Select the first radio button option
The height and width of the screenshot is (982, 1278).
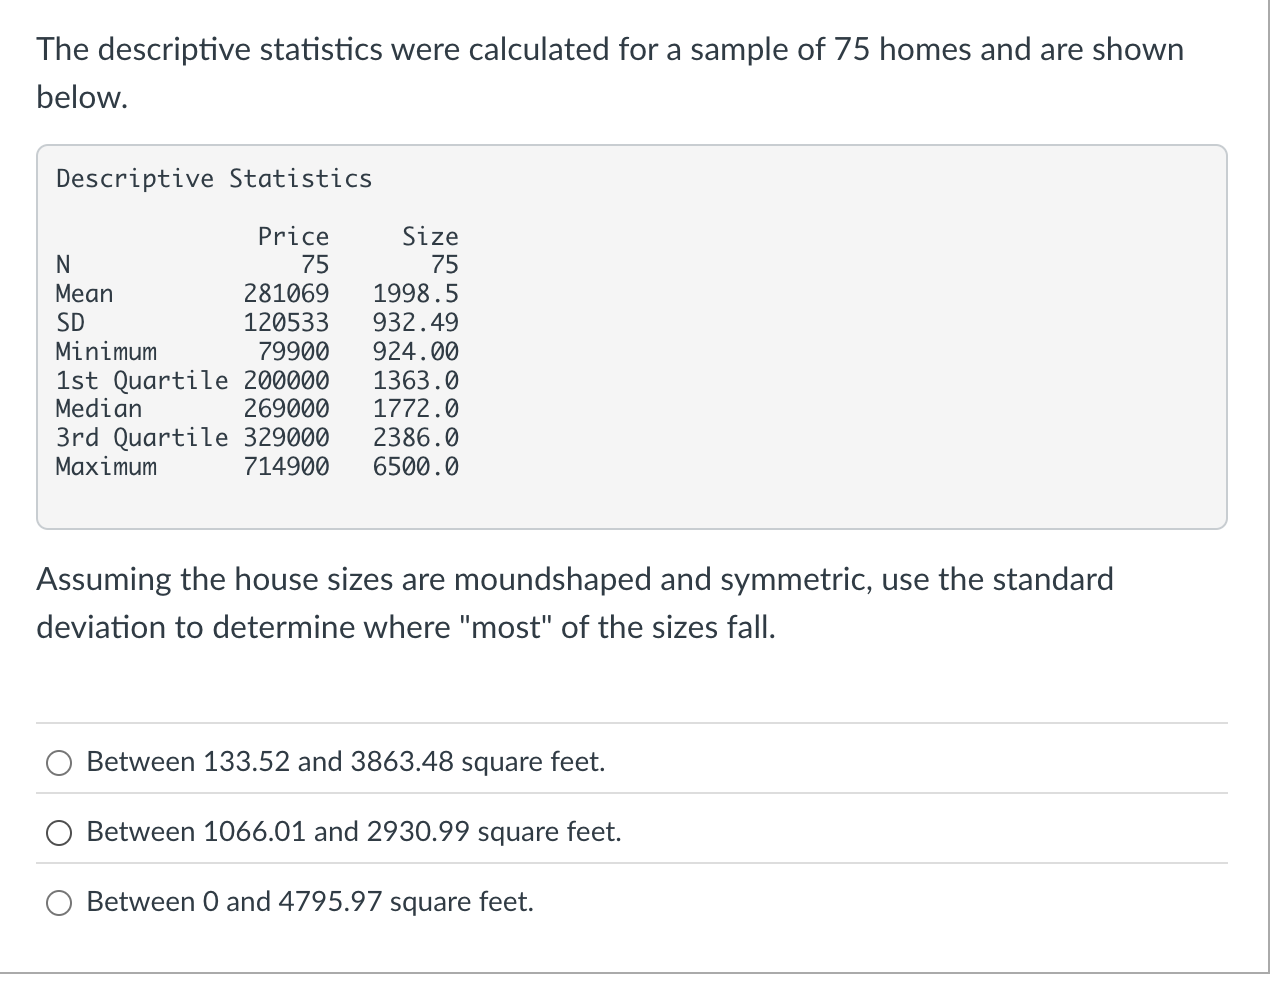click(59, 763)
